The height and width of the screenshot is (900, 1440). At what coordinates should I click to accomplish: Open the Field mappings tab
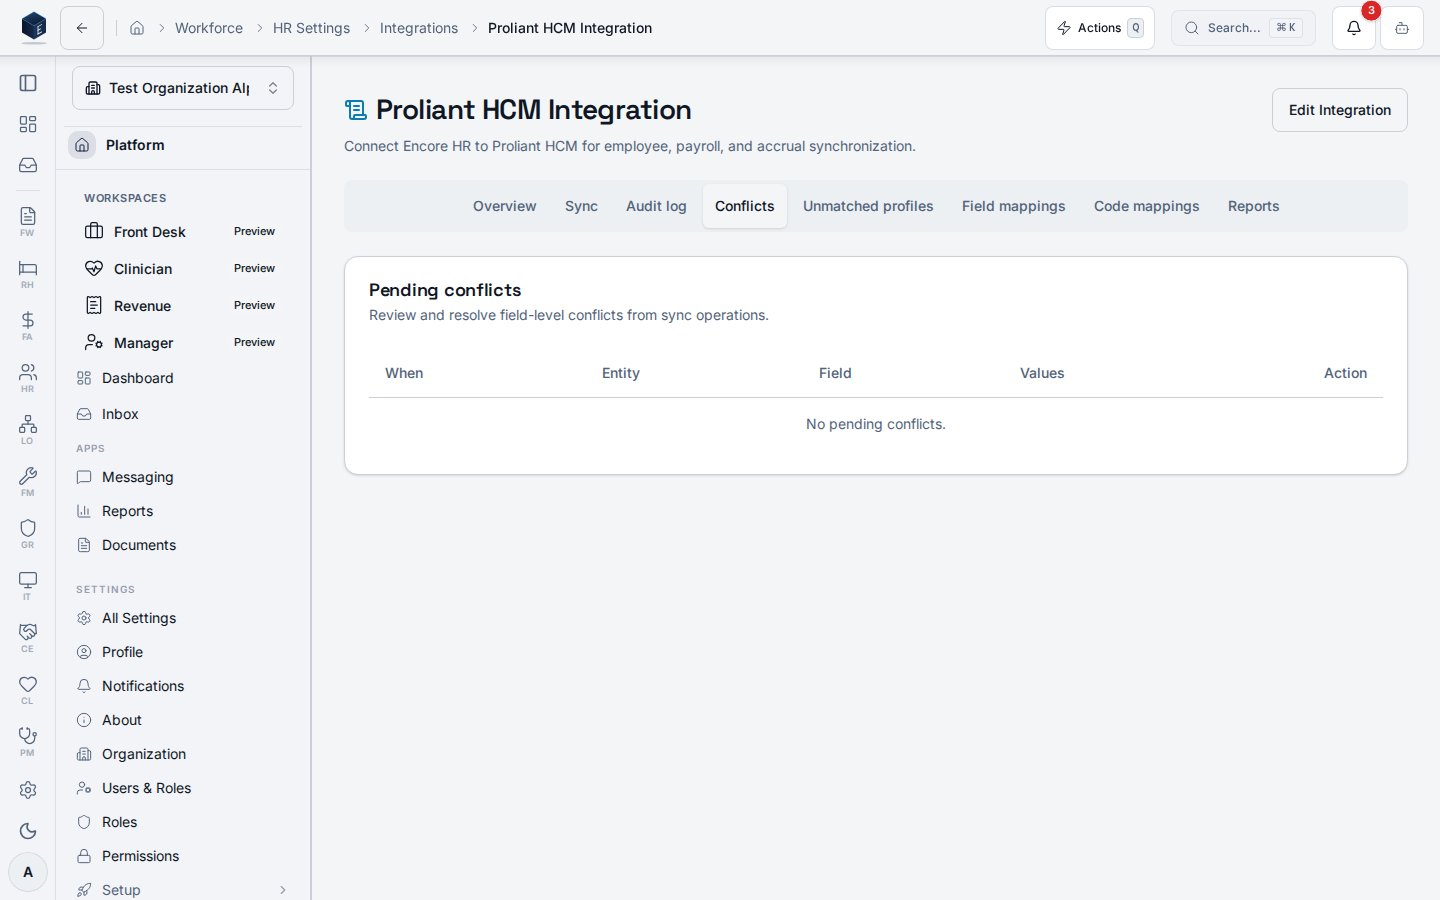coord(1014,206)
